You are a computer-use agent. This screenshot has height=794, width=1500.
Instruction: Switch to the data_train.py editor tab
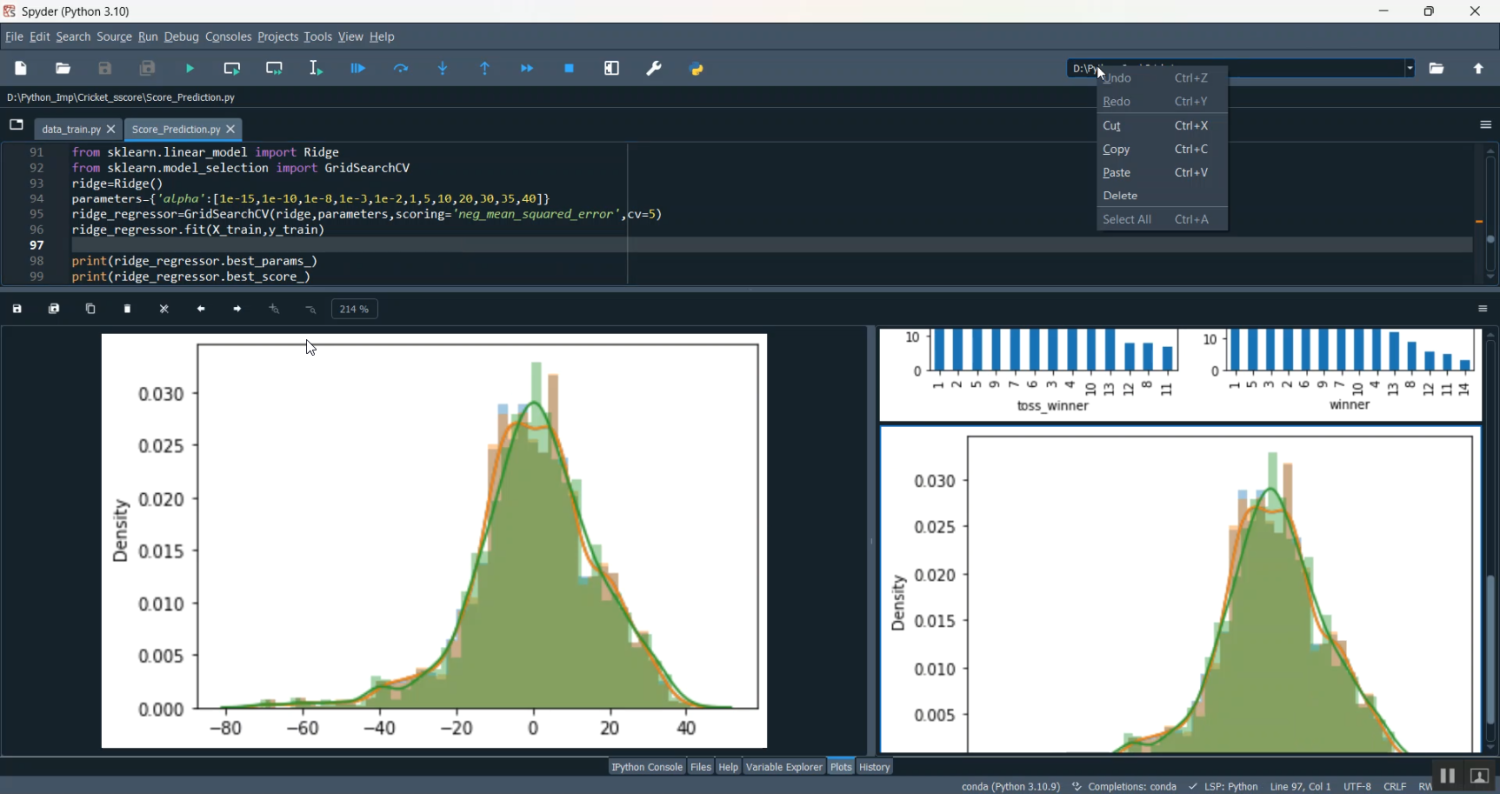71,130
